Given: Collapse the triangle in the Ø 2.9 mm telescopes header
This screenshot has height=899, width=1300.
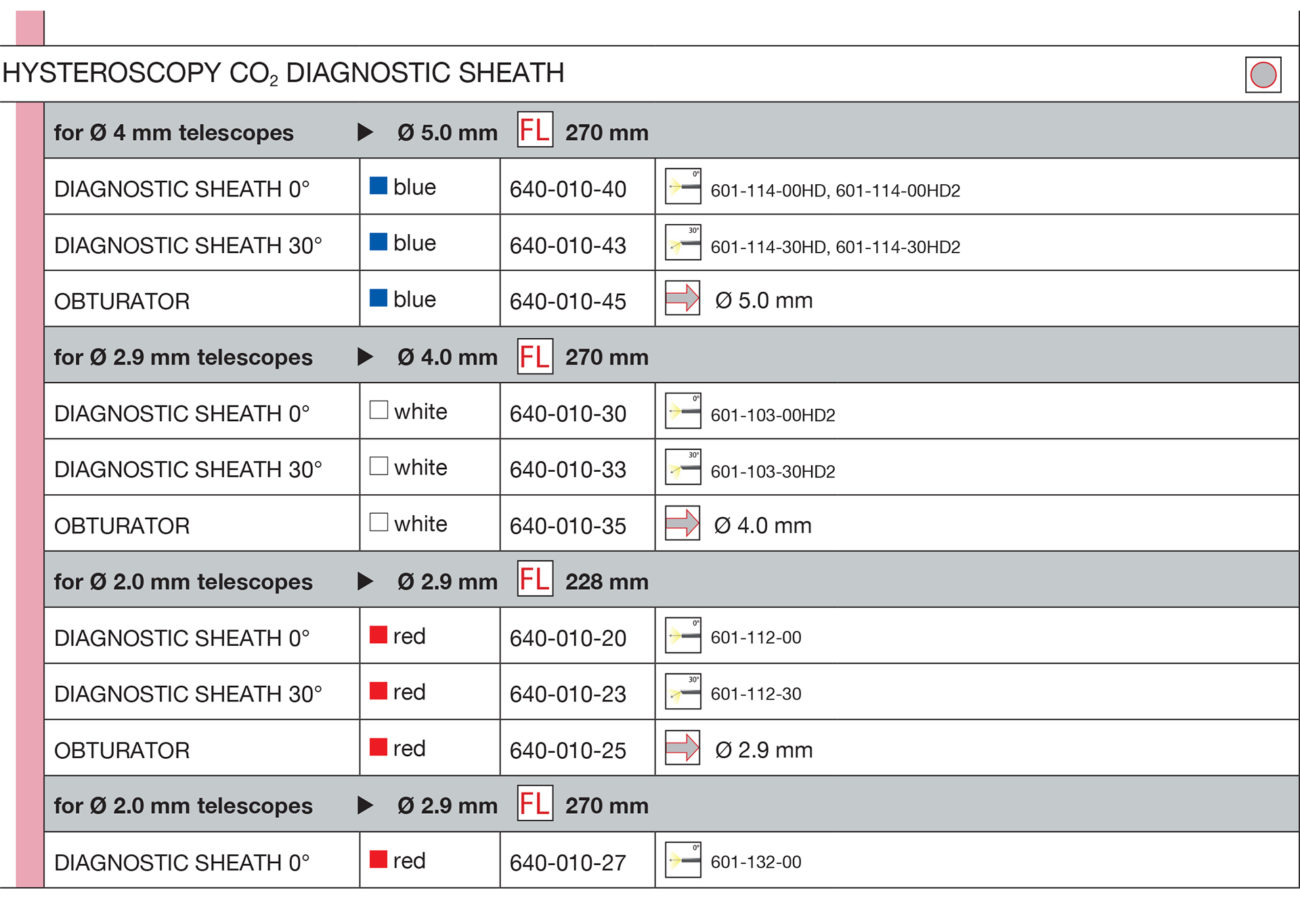Looking at the screenshot, I should coord(366,357).
